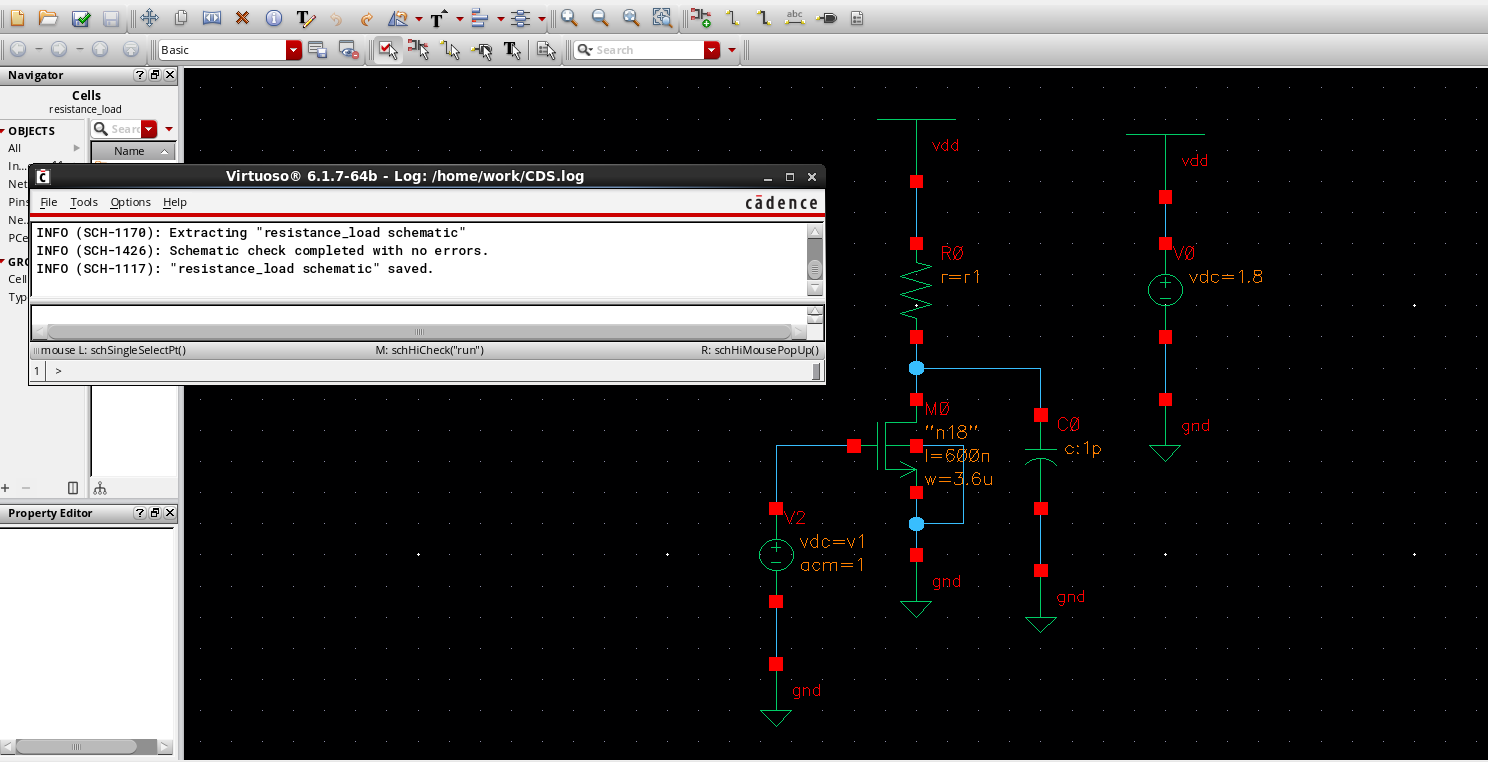
Task: Click the red X Delete icon
Action: click(242, 18)
